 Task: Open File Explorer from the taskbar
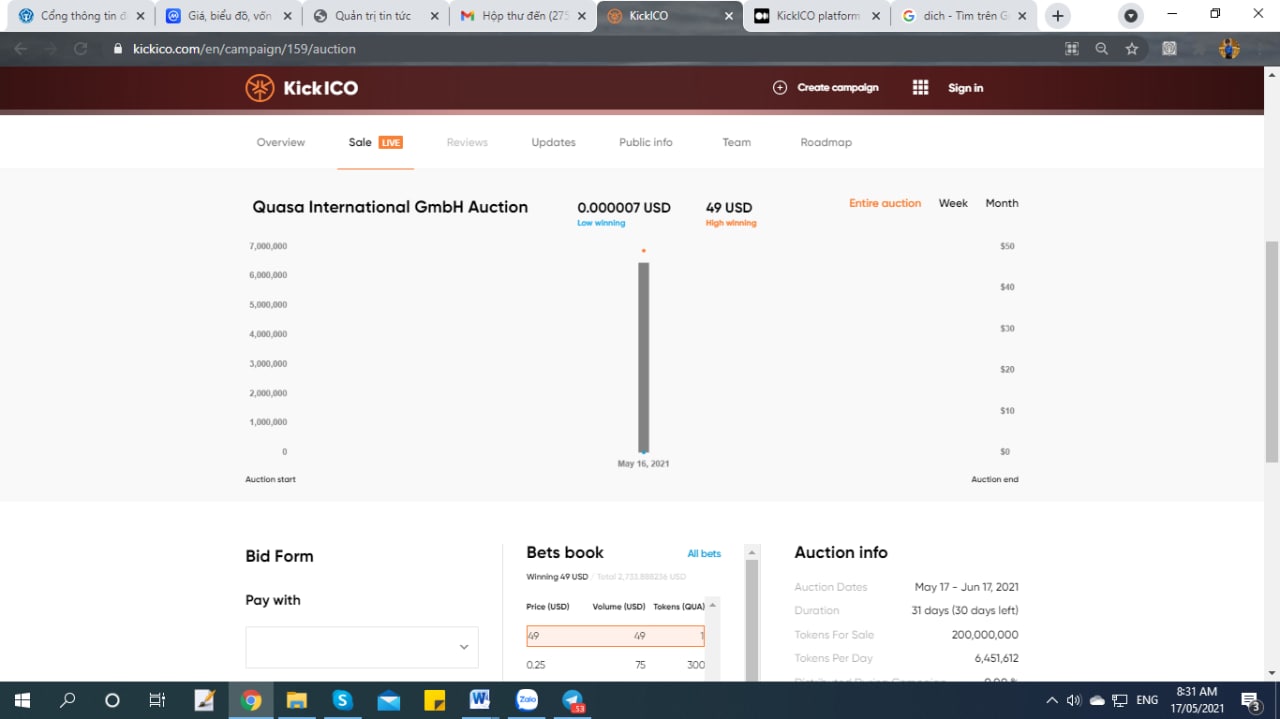pos(297,700)
